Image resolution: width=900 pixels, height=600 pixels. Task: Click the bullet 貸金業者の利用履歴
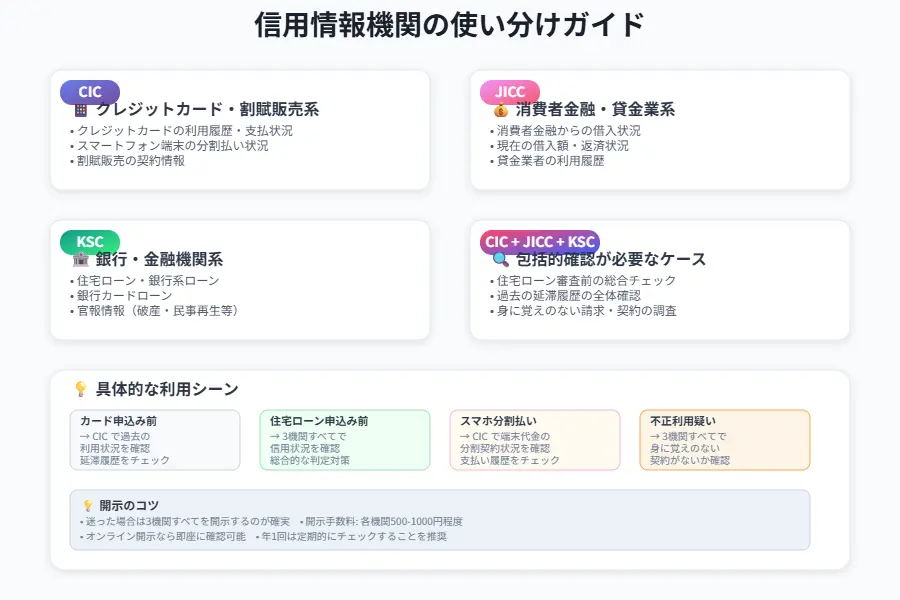click(x=548, y=161)
